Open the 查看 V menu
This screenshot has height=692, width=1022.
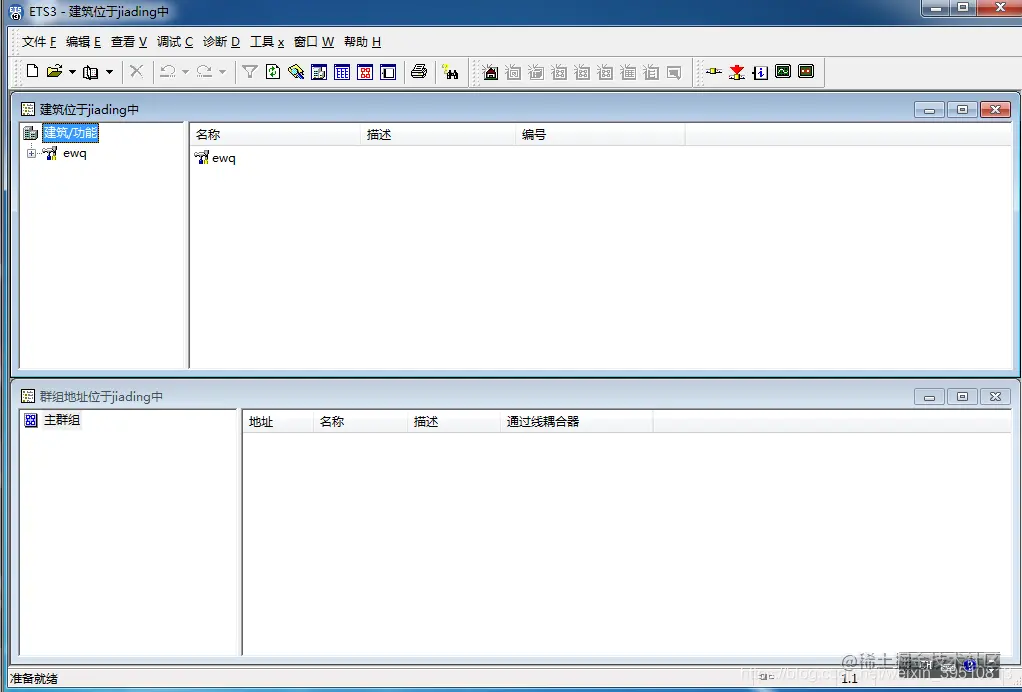(x=129, y=42)
